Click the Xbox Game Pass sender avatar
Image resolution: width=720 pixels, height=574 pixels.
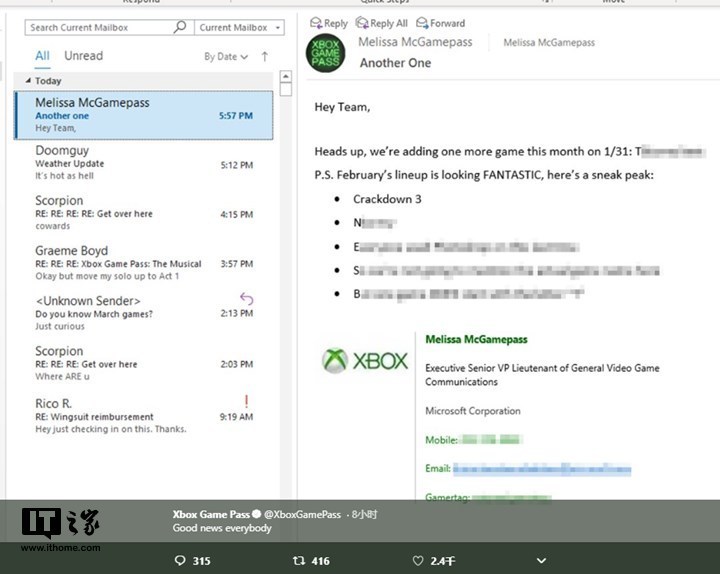[325, 53]
